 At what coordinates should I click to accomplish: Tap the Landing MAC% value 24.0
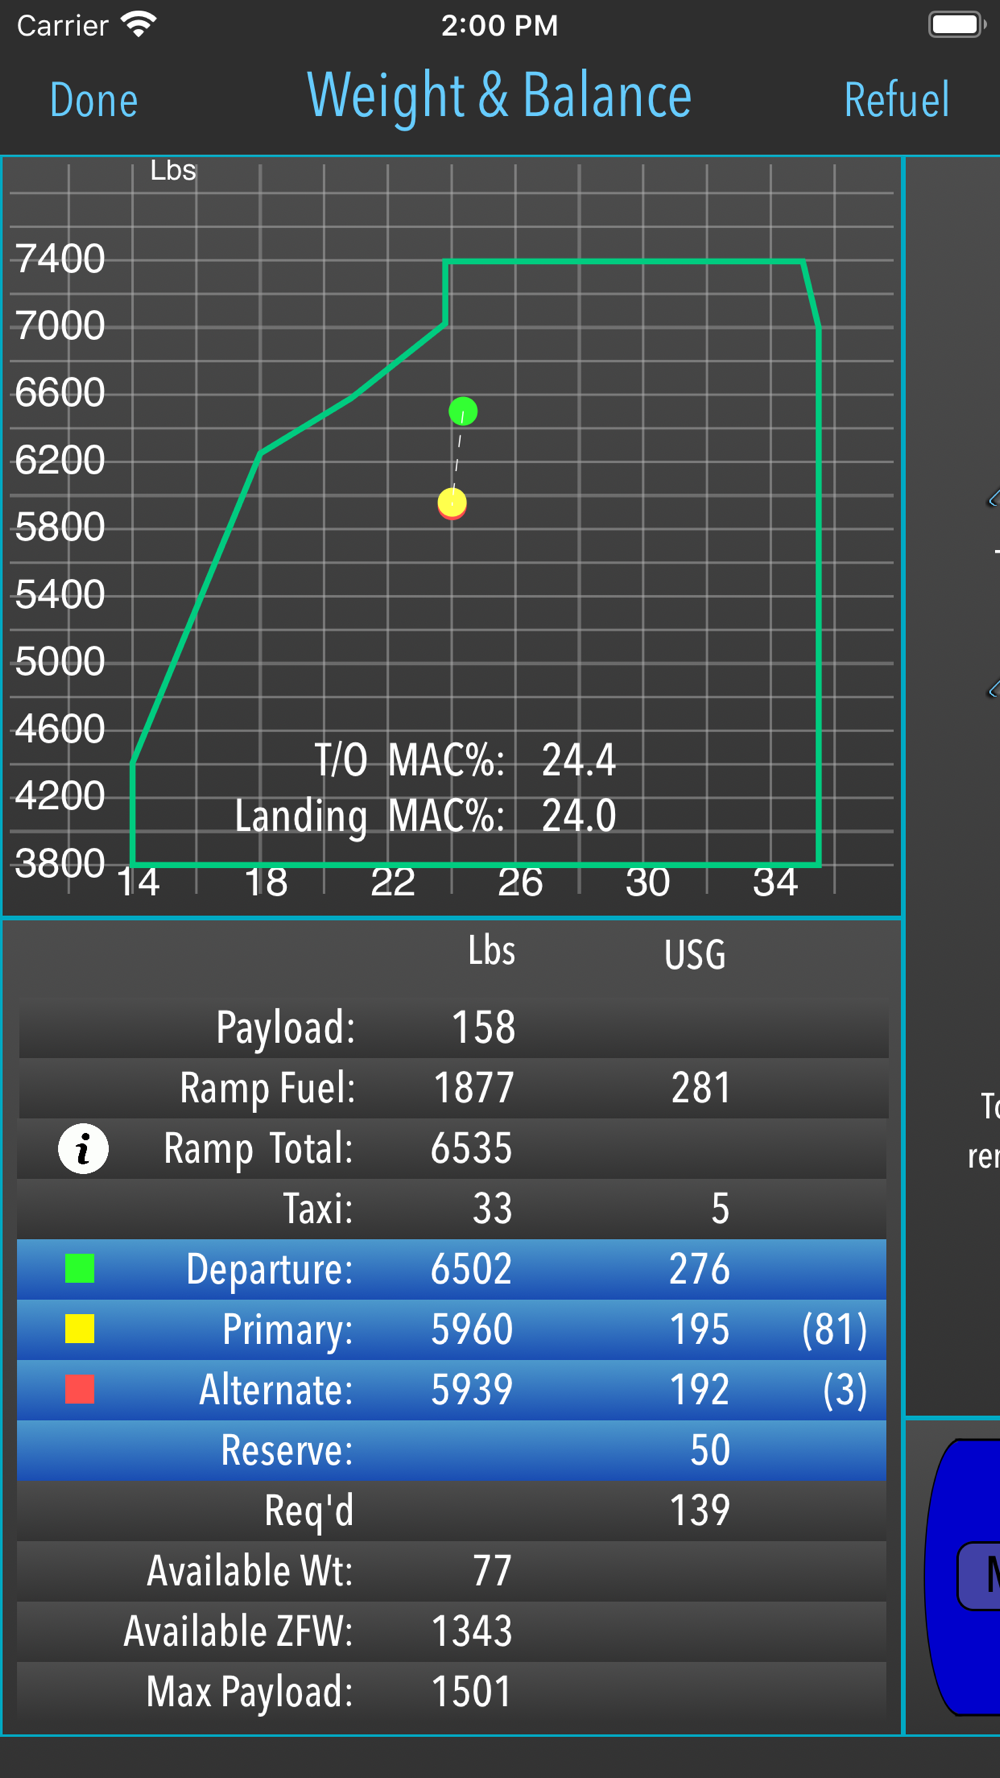coord(579,816)
